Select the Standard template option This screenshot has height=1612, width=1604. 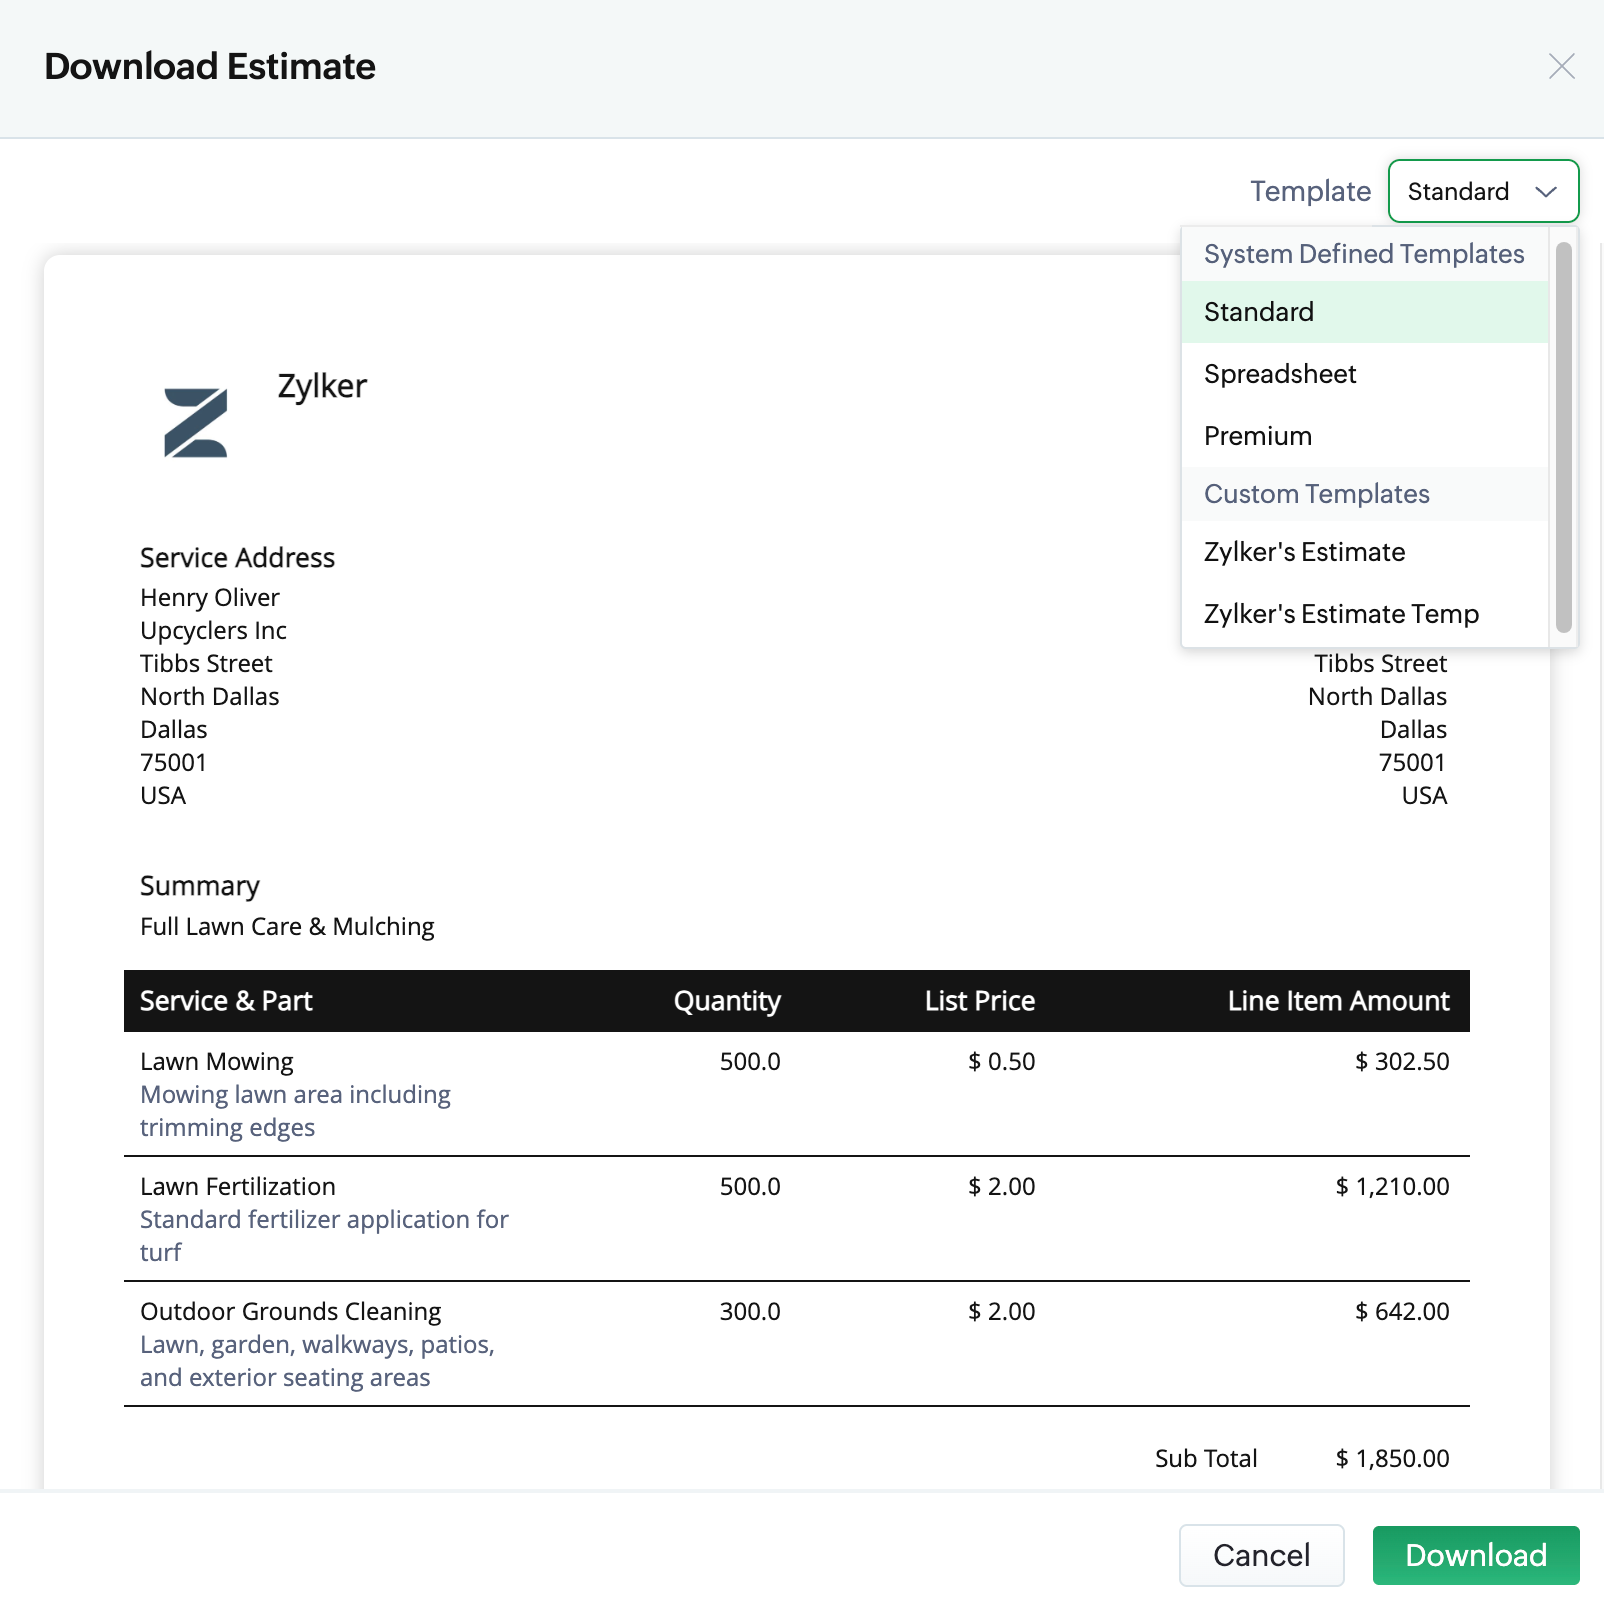1259,312
